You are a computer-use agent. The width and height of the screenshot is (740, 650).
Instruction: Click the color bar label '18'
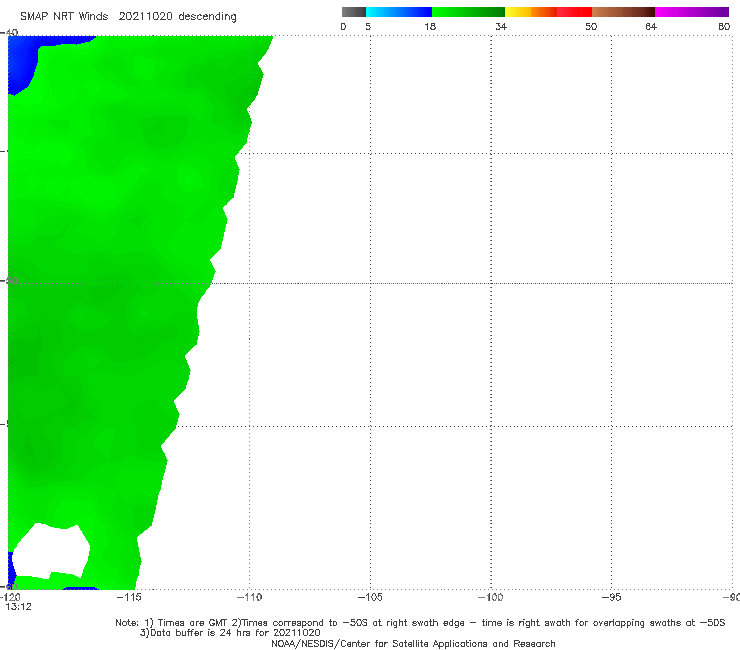point(430,27)
